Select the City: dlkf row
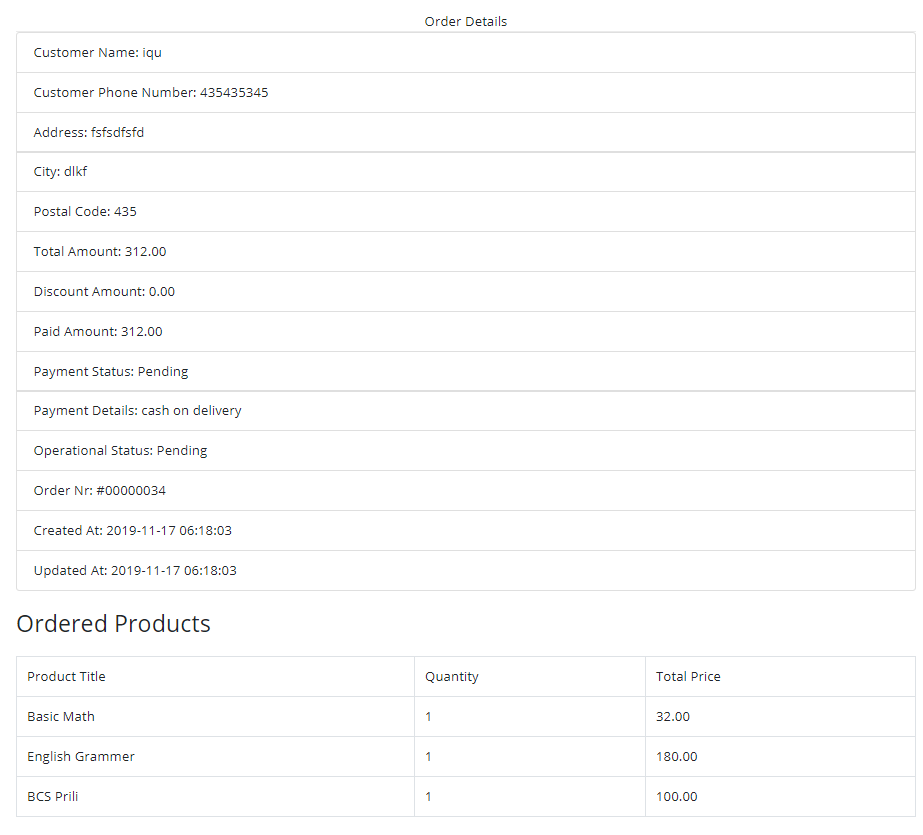 466,172
